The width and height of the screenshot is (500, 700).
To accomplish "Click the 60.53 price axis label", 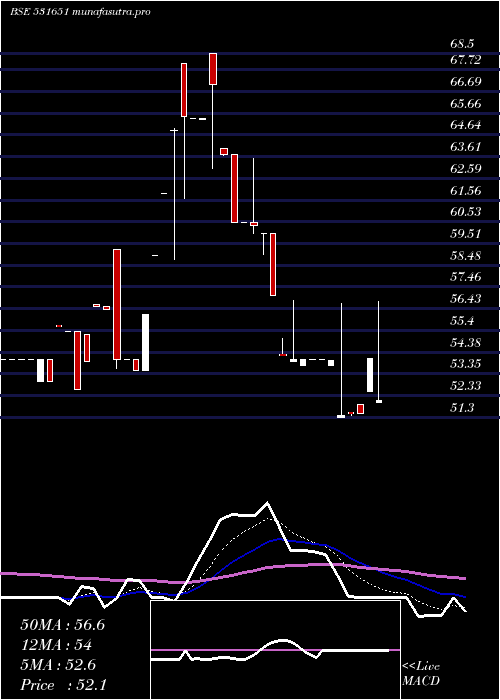I will (x=465, y=212).
